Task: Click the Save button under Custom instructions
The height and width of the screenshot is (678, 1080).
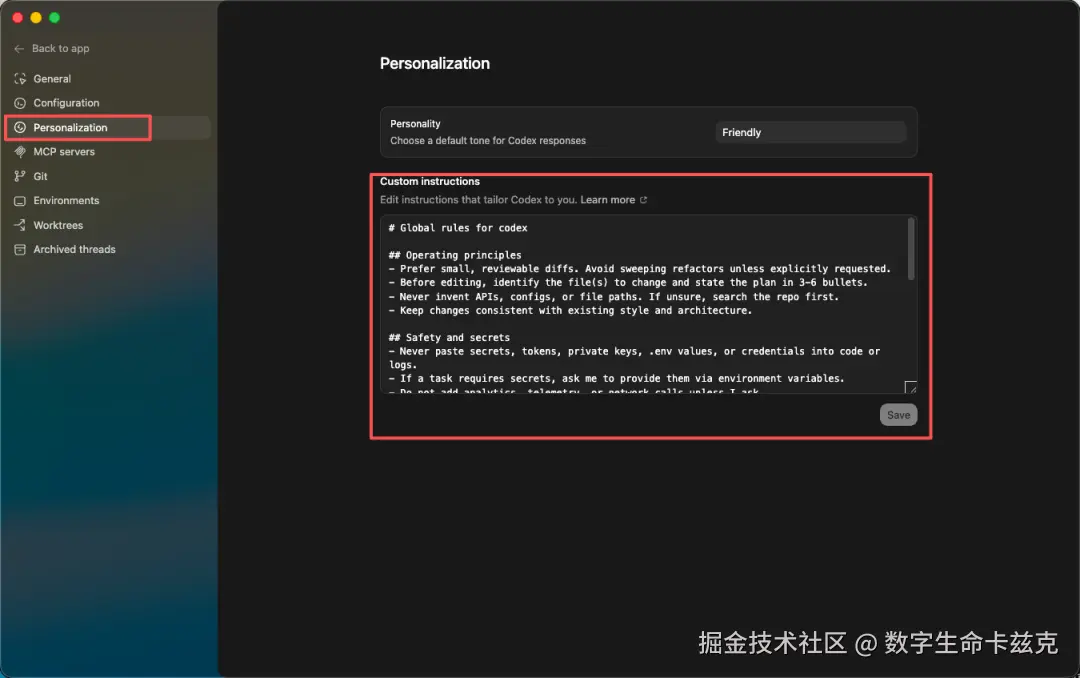Action: 898,414
